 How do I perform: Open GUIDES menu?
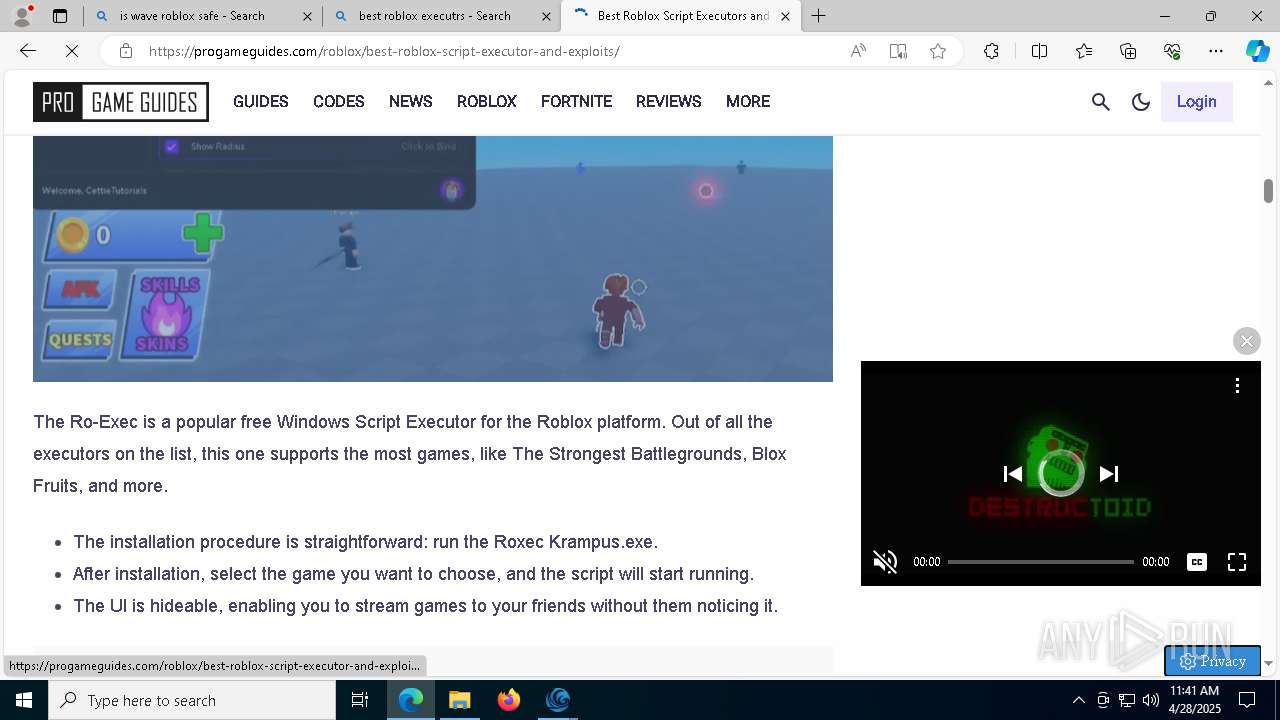[x=261, y=102]
